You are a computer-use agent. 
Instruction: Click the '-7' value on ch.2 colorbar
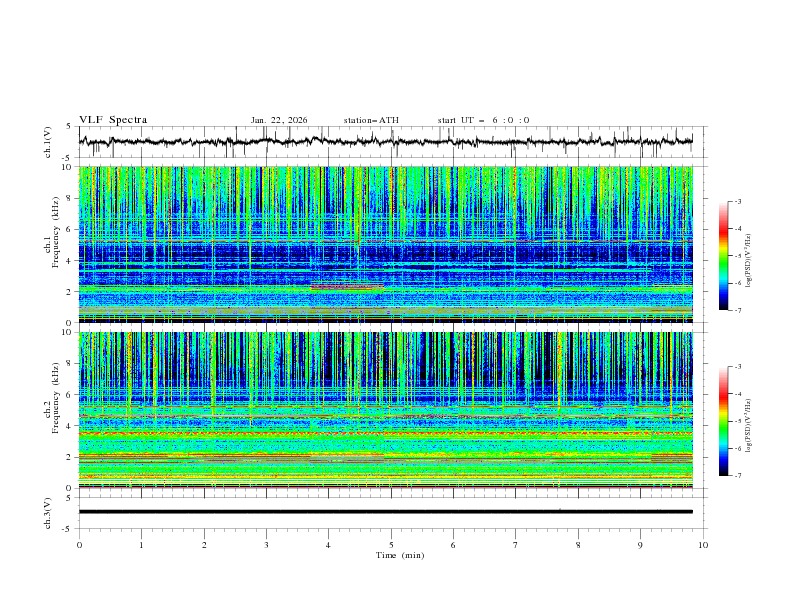tap(738, 476)
